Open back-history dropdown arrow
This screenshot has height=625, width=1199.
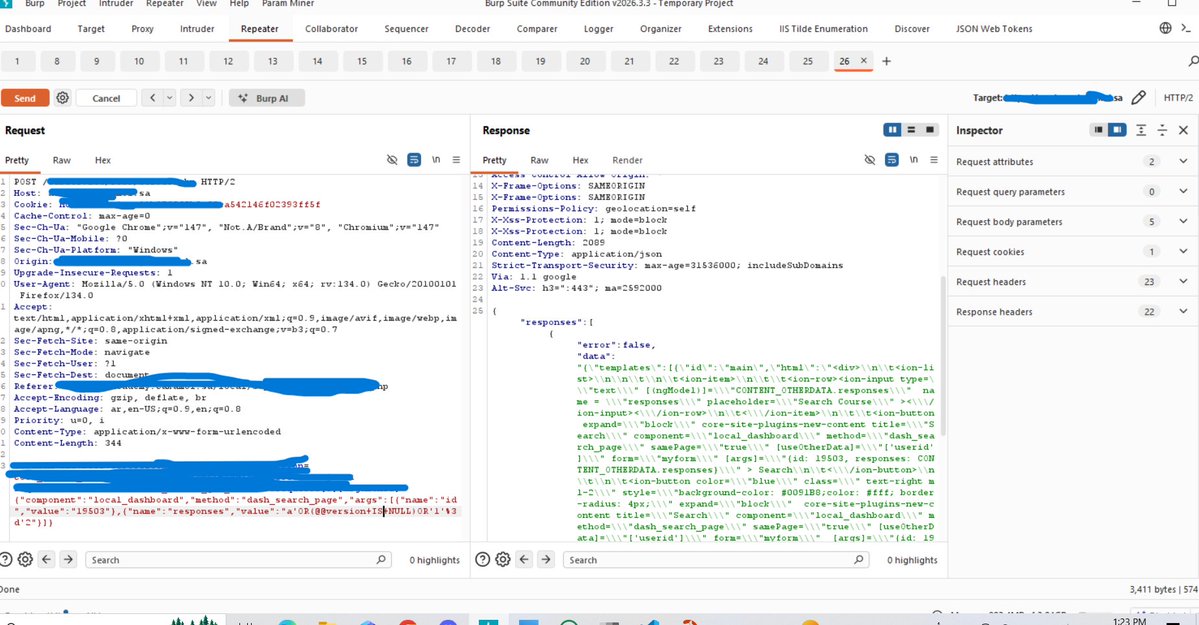pos(170,98)
